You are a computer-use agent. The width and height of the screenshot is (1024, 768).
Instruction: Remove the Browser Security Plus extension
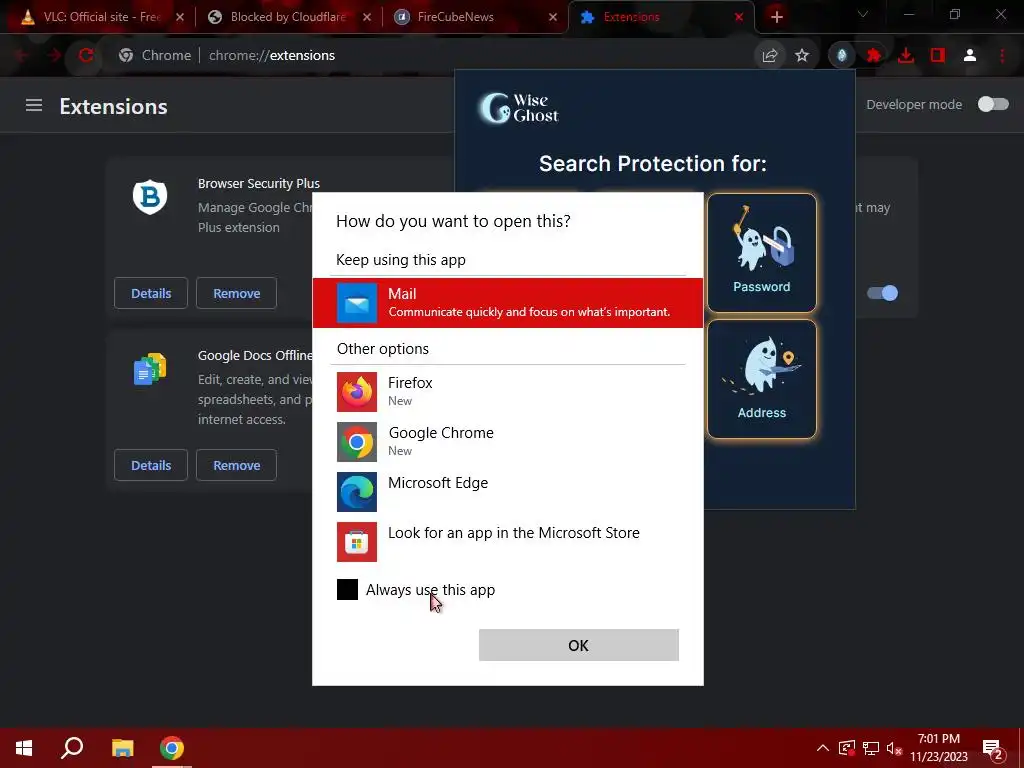(236, 293)
